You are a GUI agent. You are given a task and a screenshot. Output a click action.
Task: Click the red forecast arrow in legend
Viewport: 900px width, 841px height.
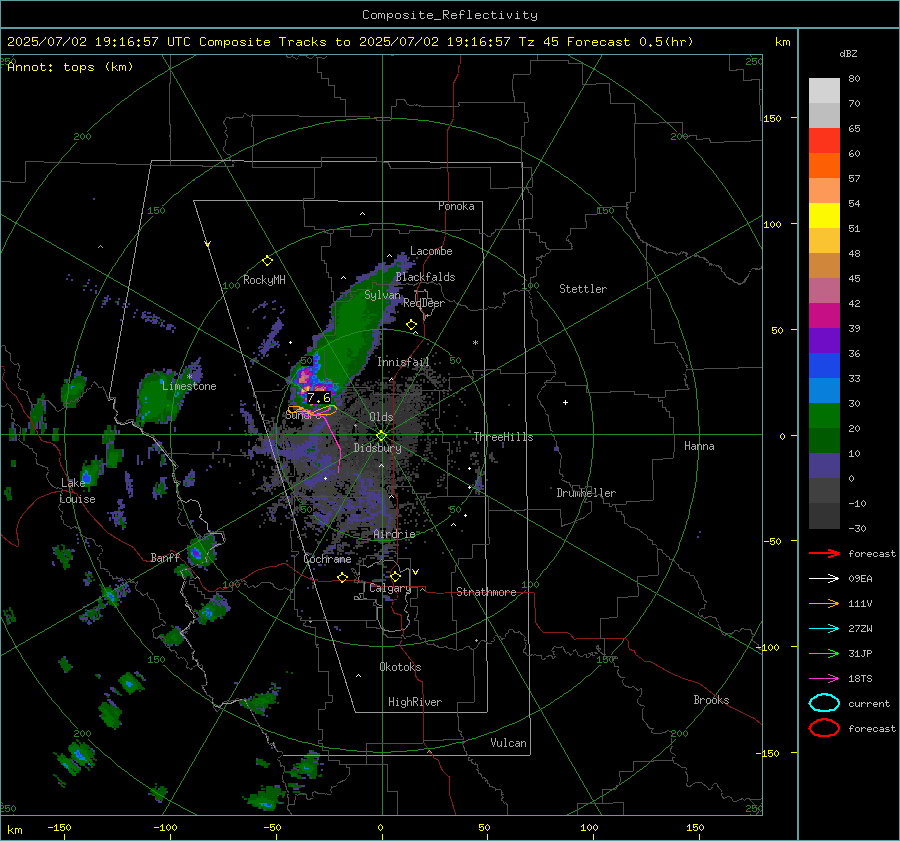pos(824,553)
